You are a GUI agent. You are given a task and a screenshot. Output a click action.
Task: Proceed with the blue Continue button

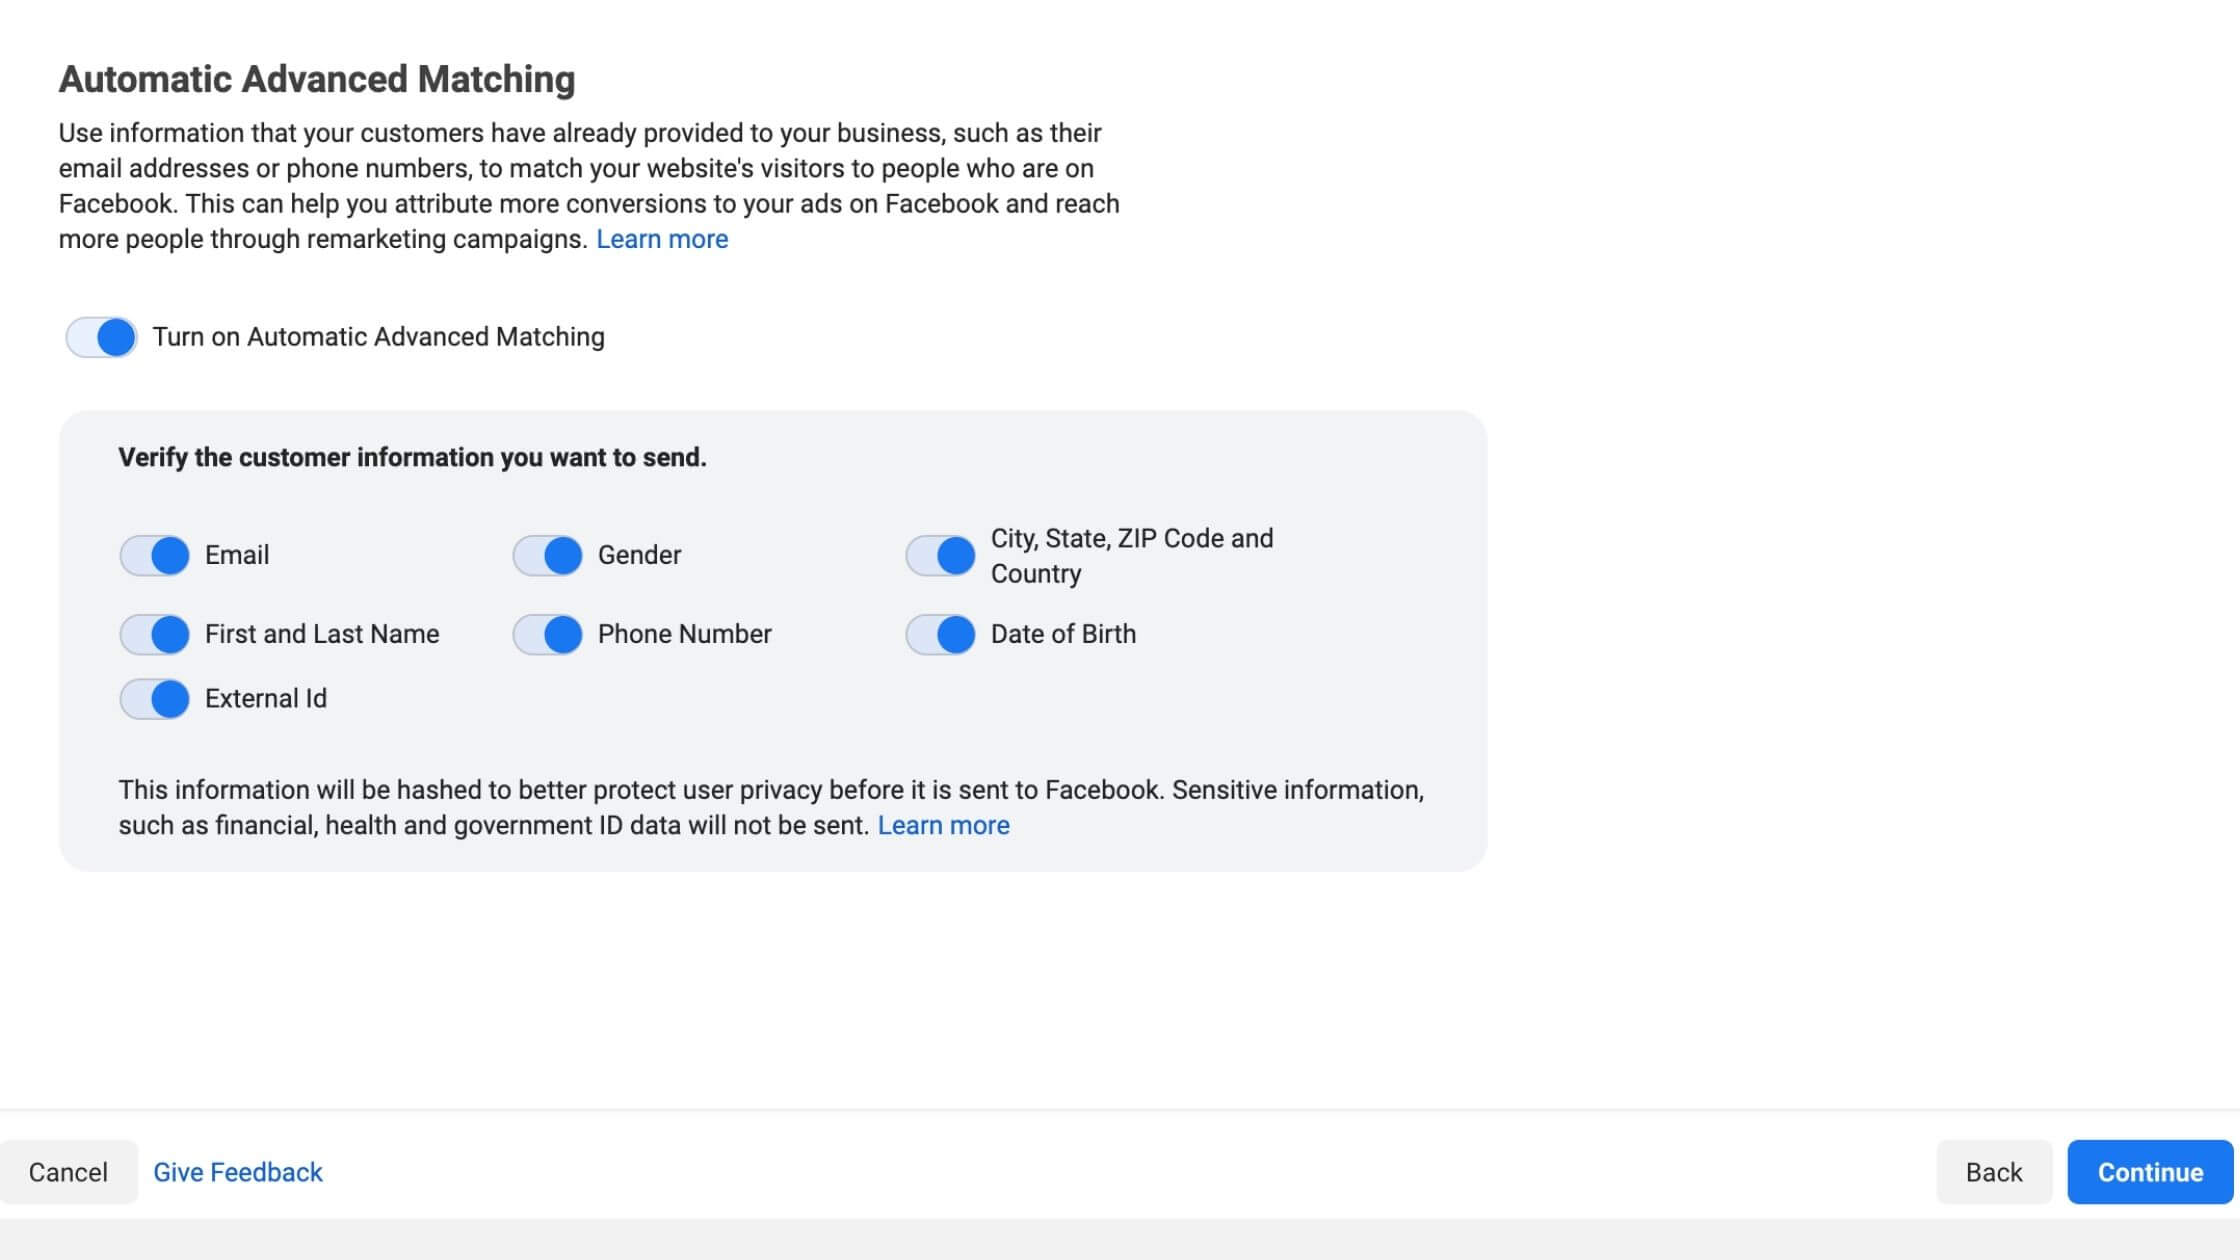click(2150, 1172)
